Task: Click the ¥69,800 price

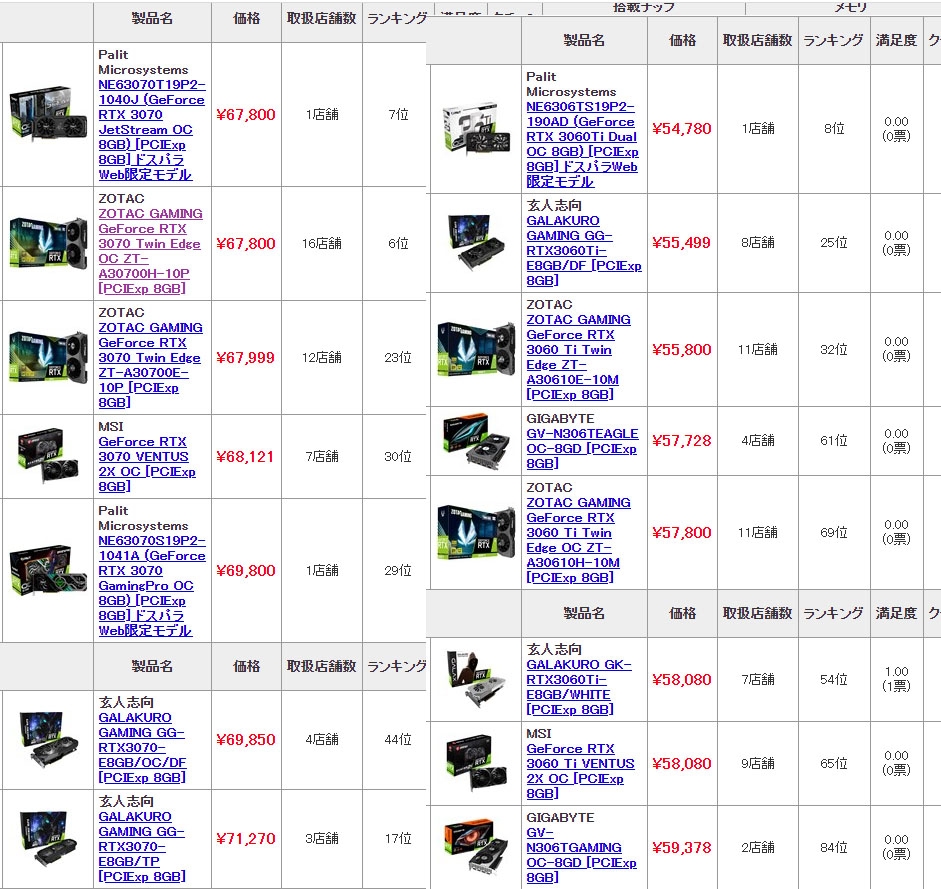Action: click(x=245, y=571)
